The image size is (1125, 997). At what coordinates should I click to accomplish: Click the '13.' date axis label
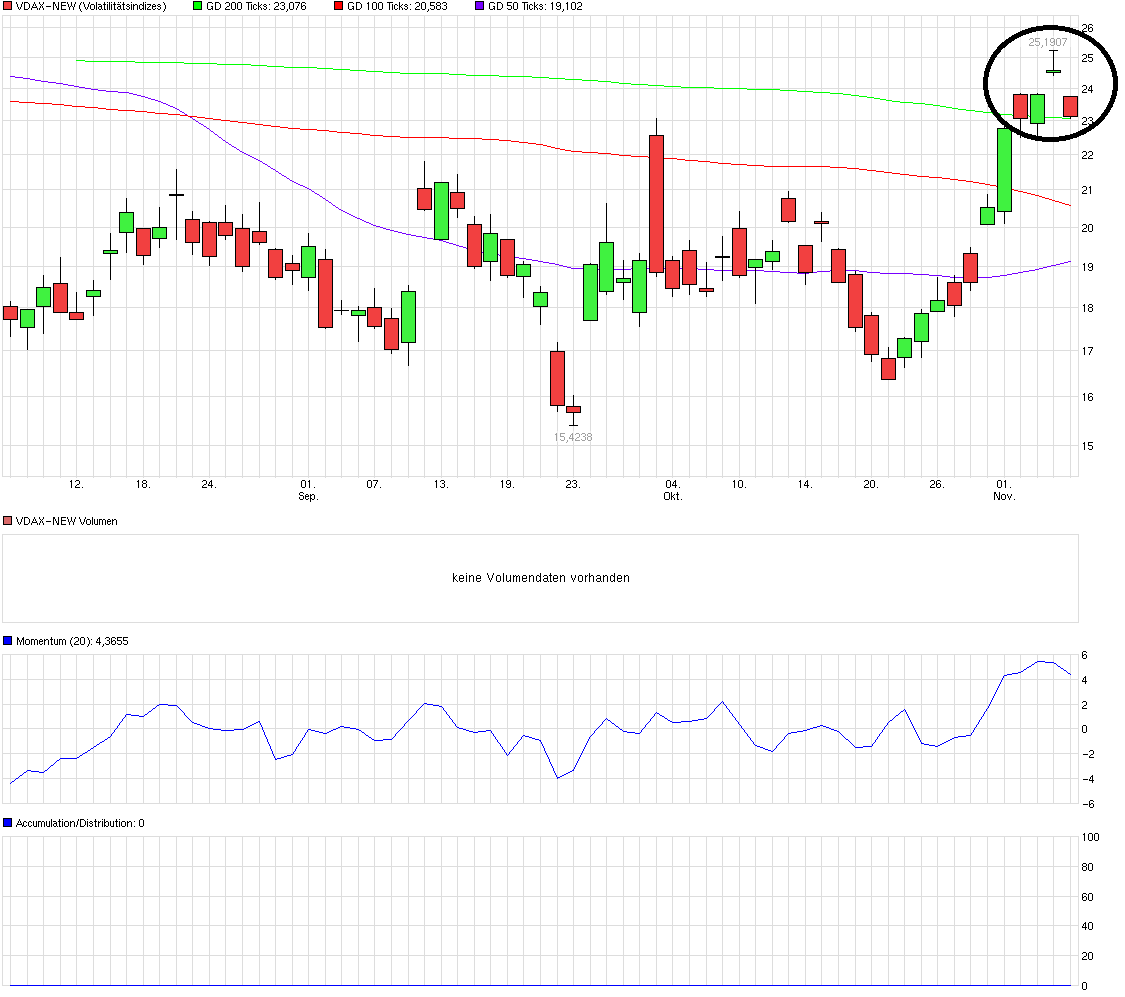coord(441,484)
